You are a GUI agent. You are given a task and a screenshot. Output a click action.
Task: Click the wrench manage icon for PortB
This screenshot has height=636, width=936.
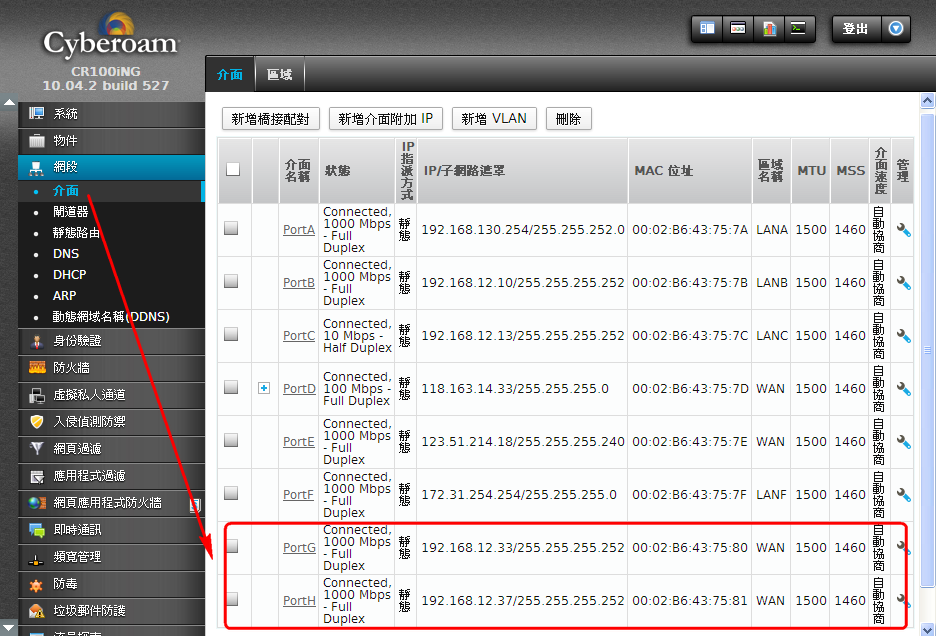pos(903,283)
